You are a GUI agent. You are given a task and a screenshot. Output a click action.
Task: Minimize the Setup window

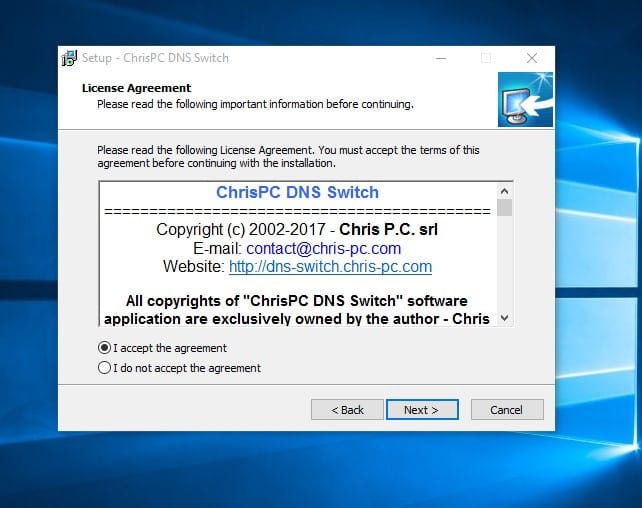click(x=441, y=58)
